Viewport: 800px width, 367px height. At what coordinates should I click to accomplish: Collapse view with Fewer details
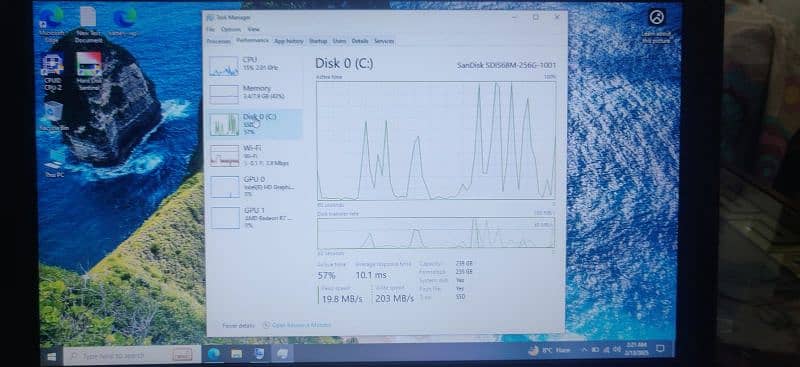[234, 325]
